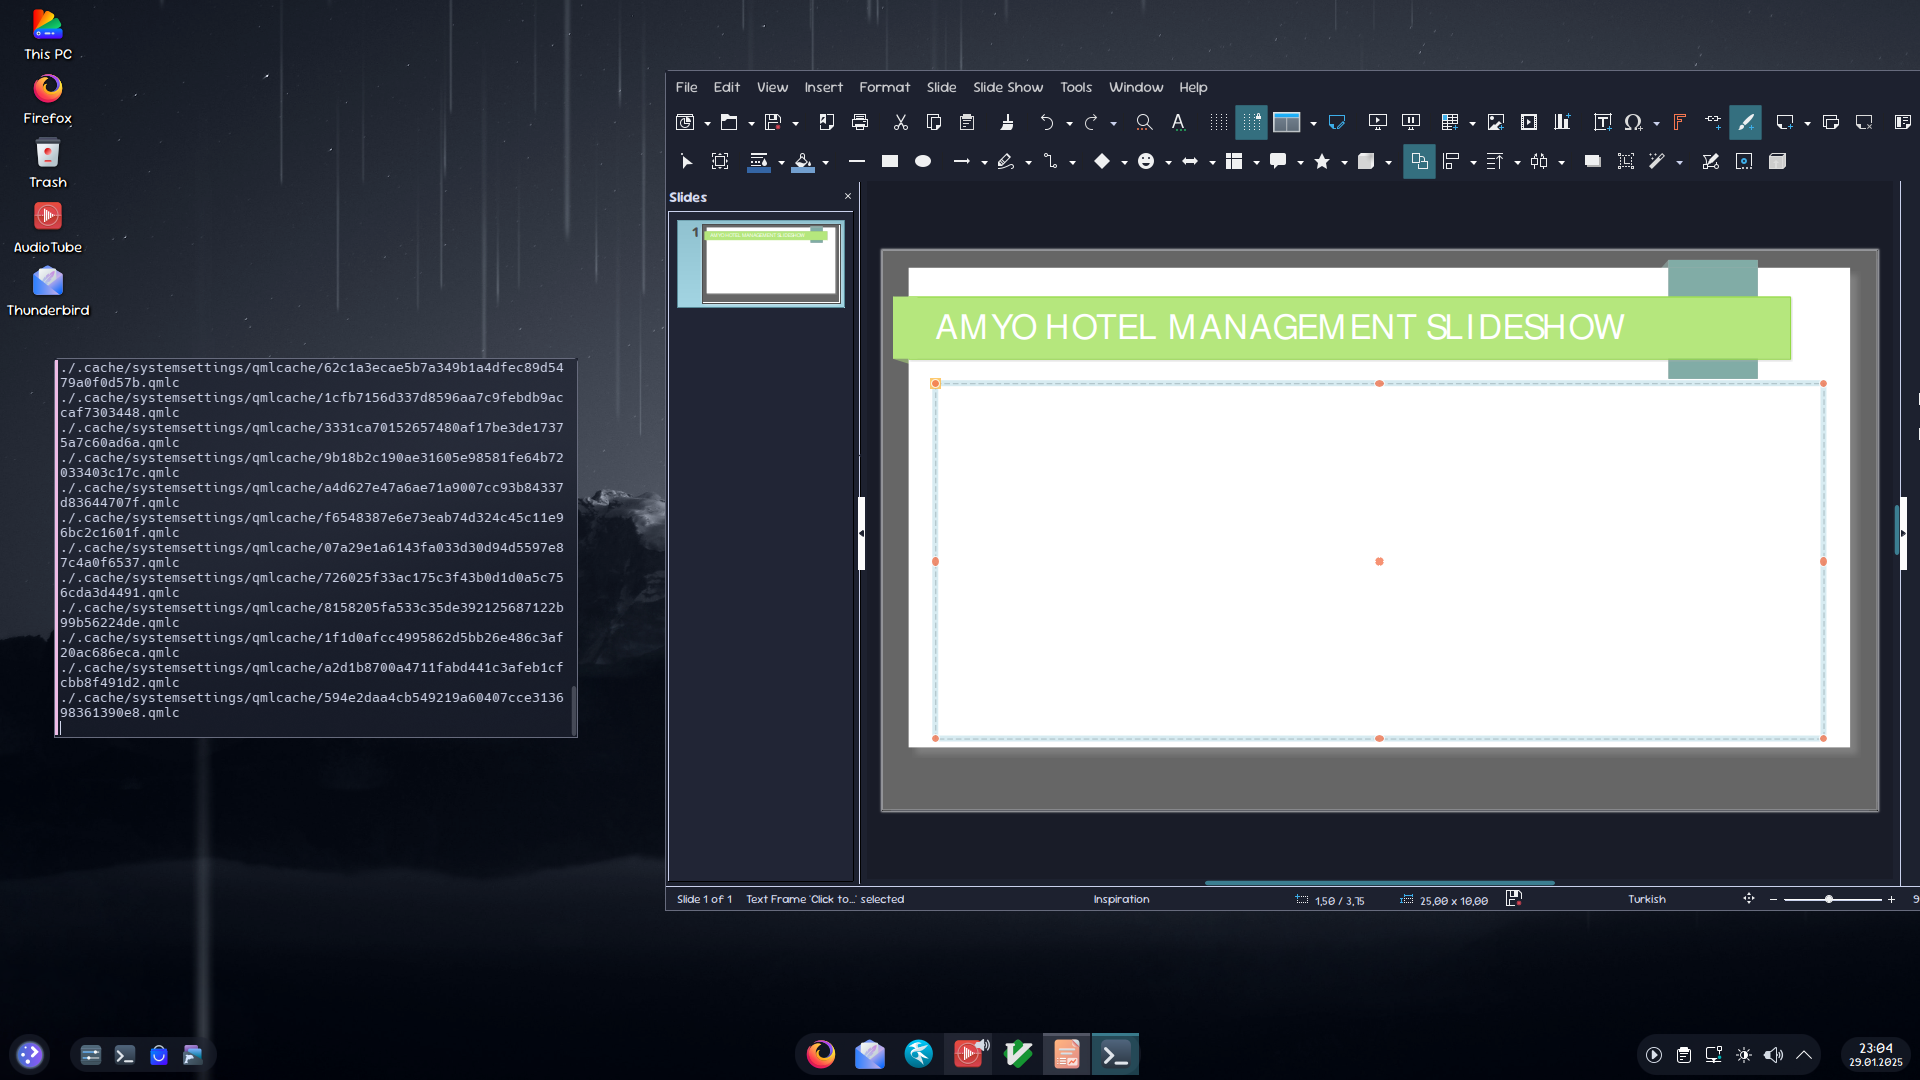Open the Slide Show menu

coord(1007,87)
